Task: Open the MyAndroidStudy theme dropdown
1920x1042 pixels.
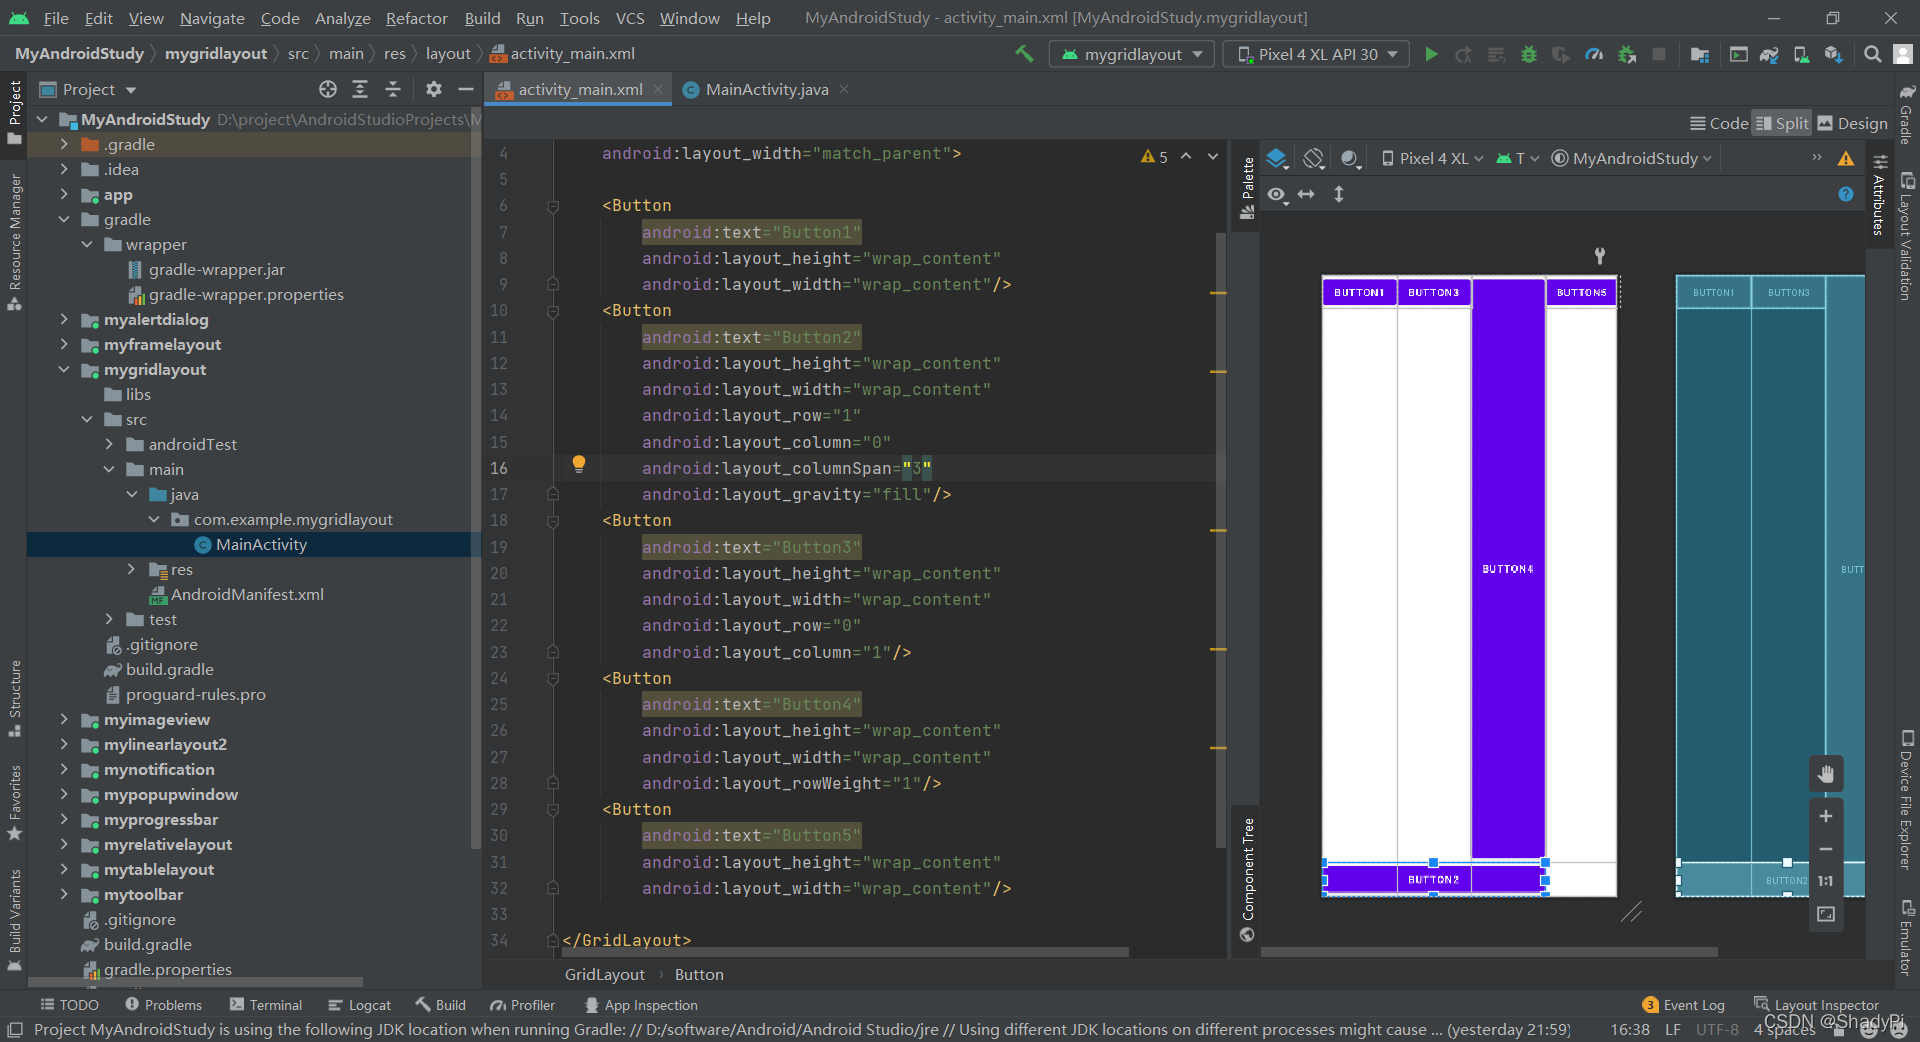Action: click(1631, 158)
